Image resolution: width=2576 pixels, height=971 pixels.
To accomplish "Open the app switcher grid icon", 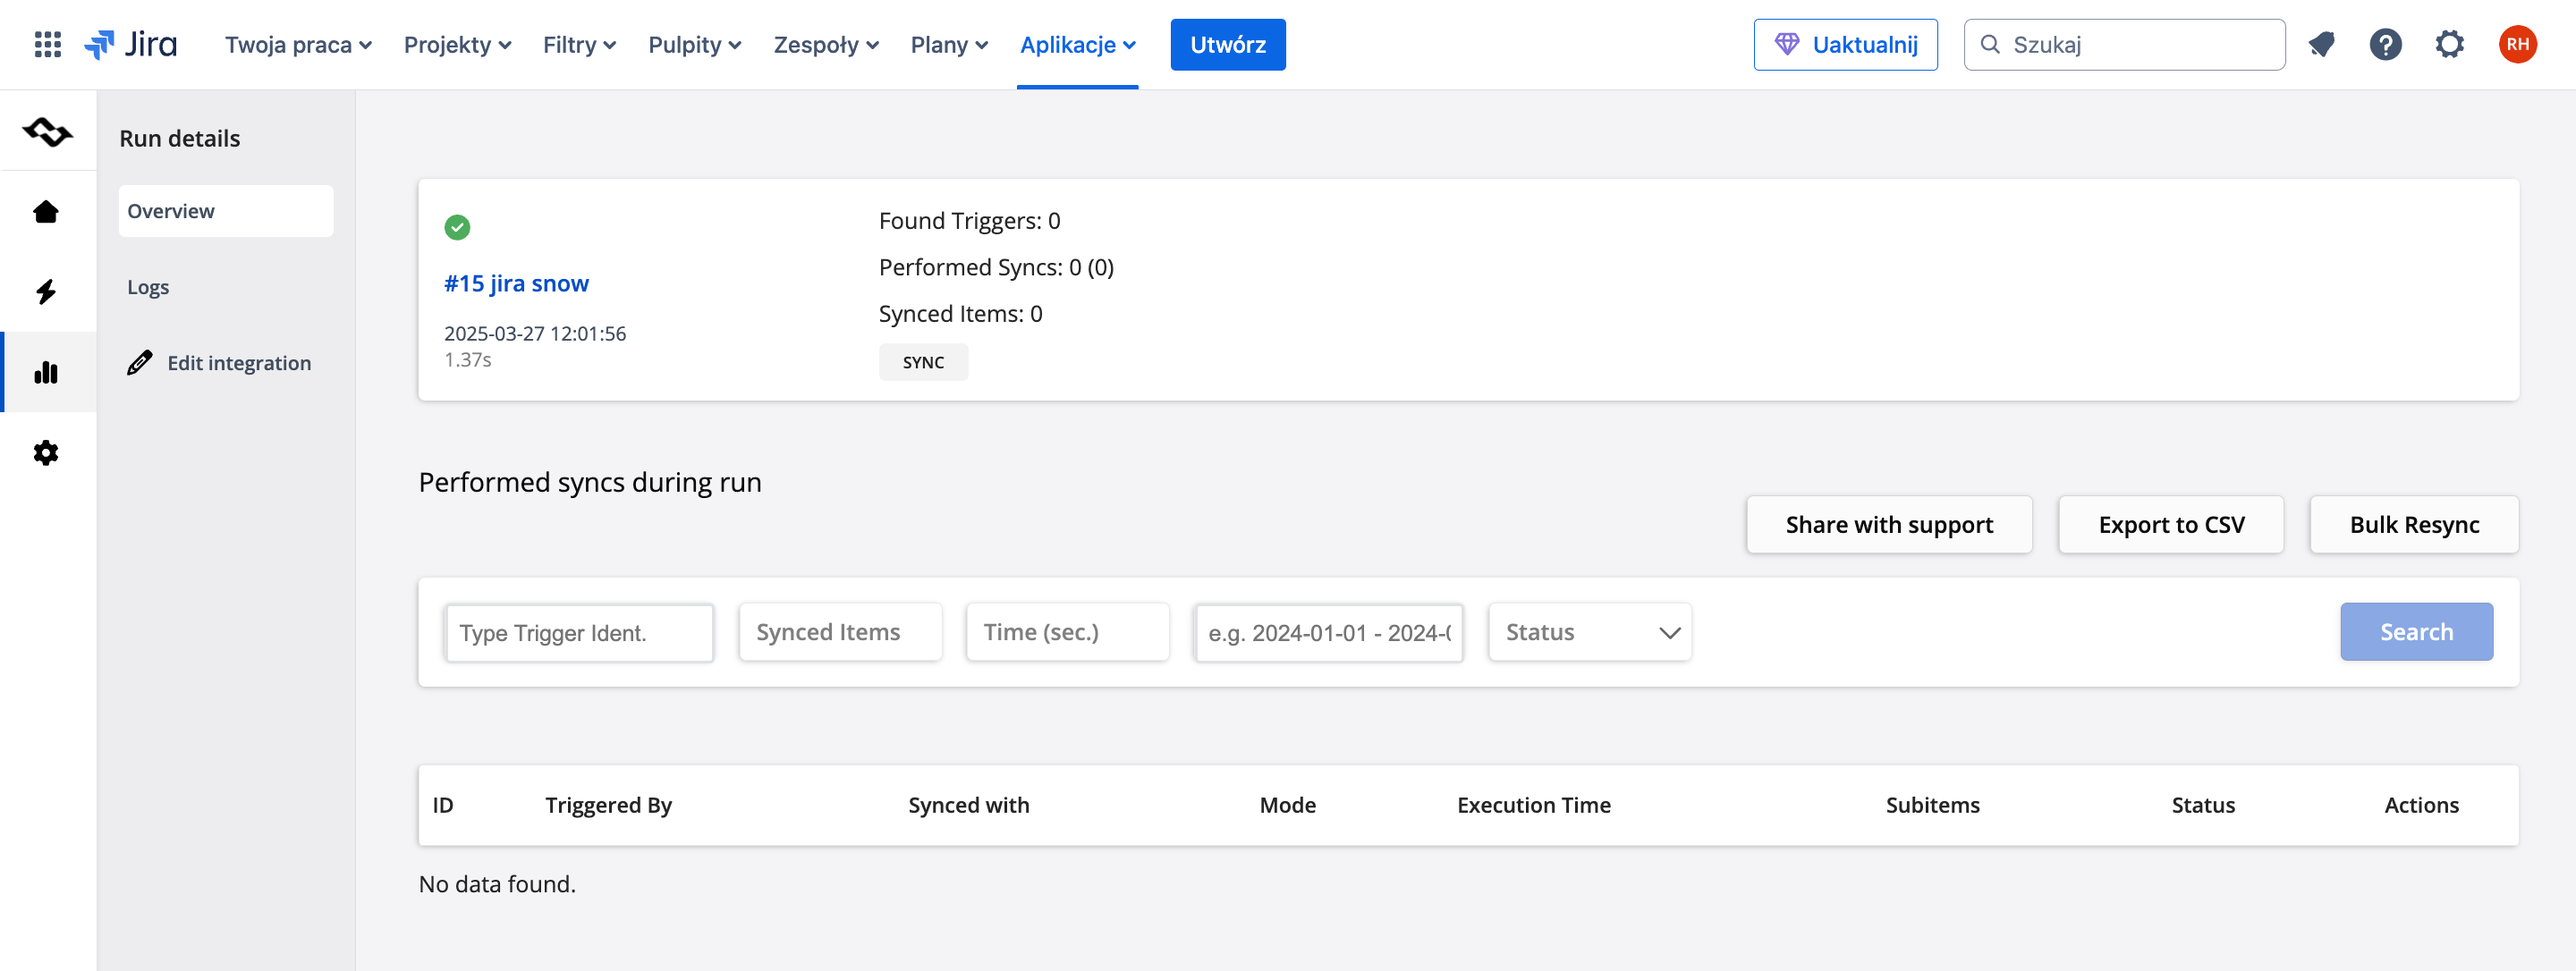I will (x=47, y=45).
